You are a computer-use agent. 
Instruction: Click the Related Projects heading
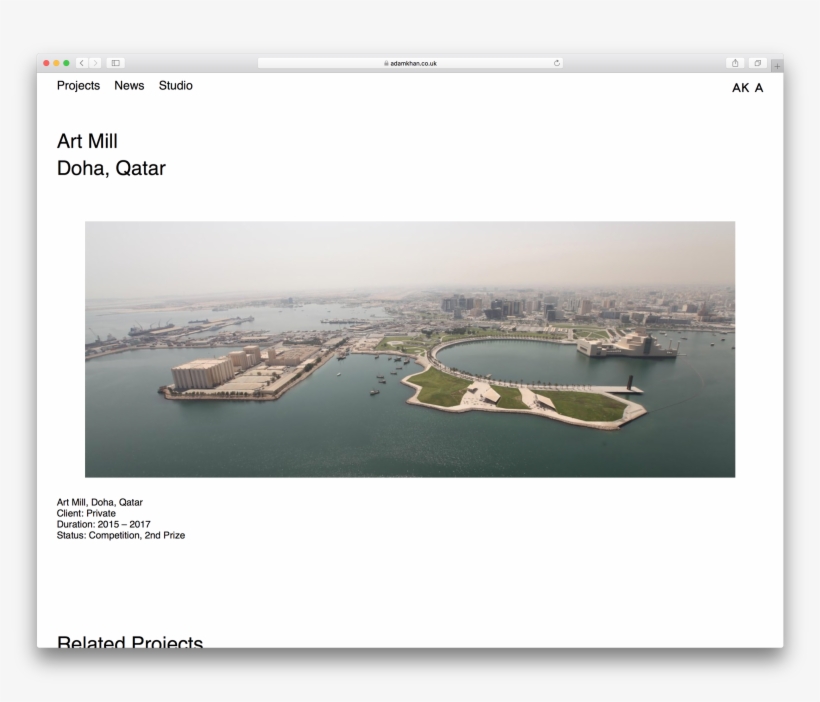[x=130, y=641]
